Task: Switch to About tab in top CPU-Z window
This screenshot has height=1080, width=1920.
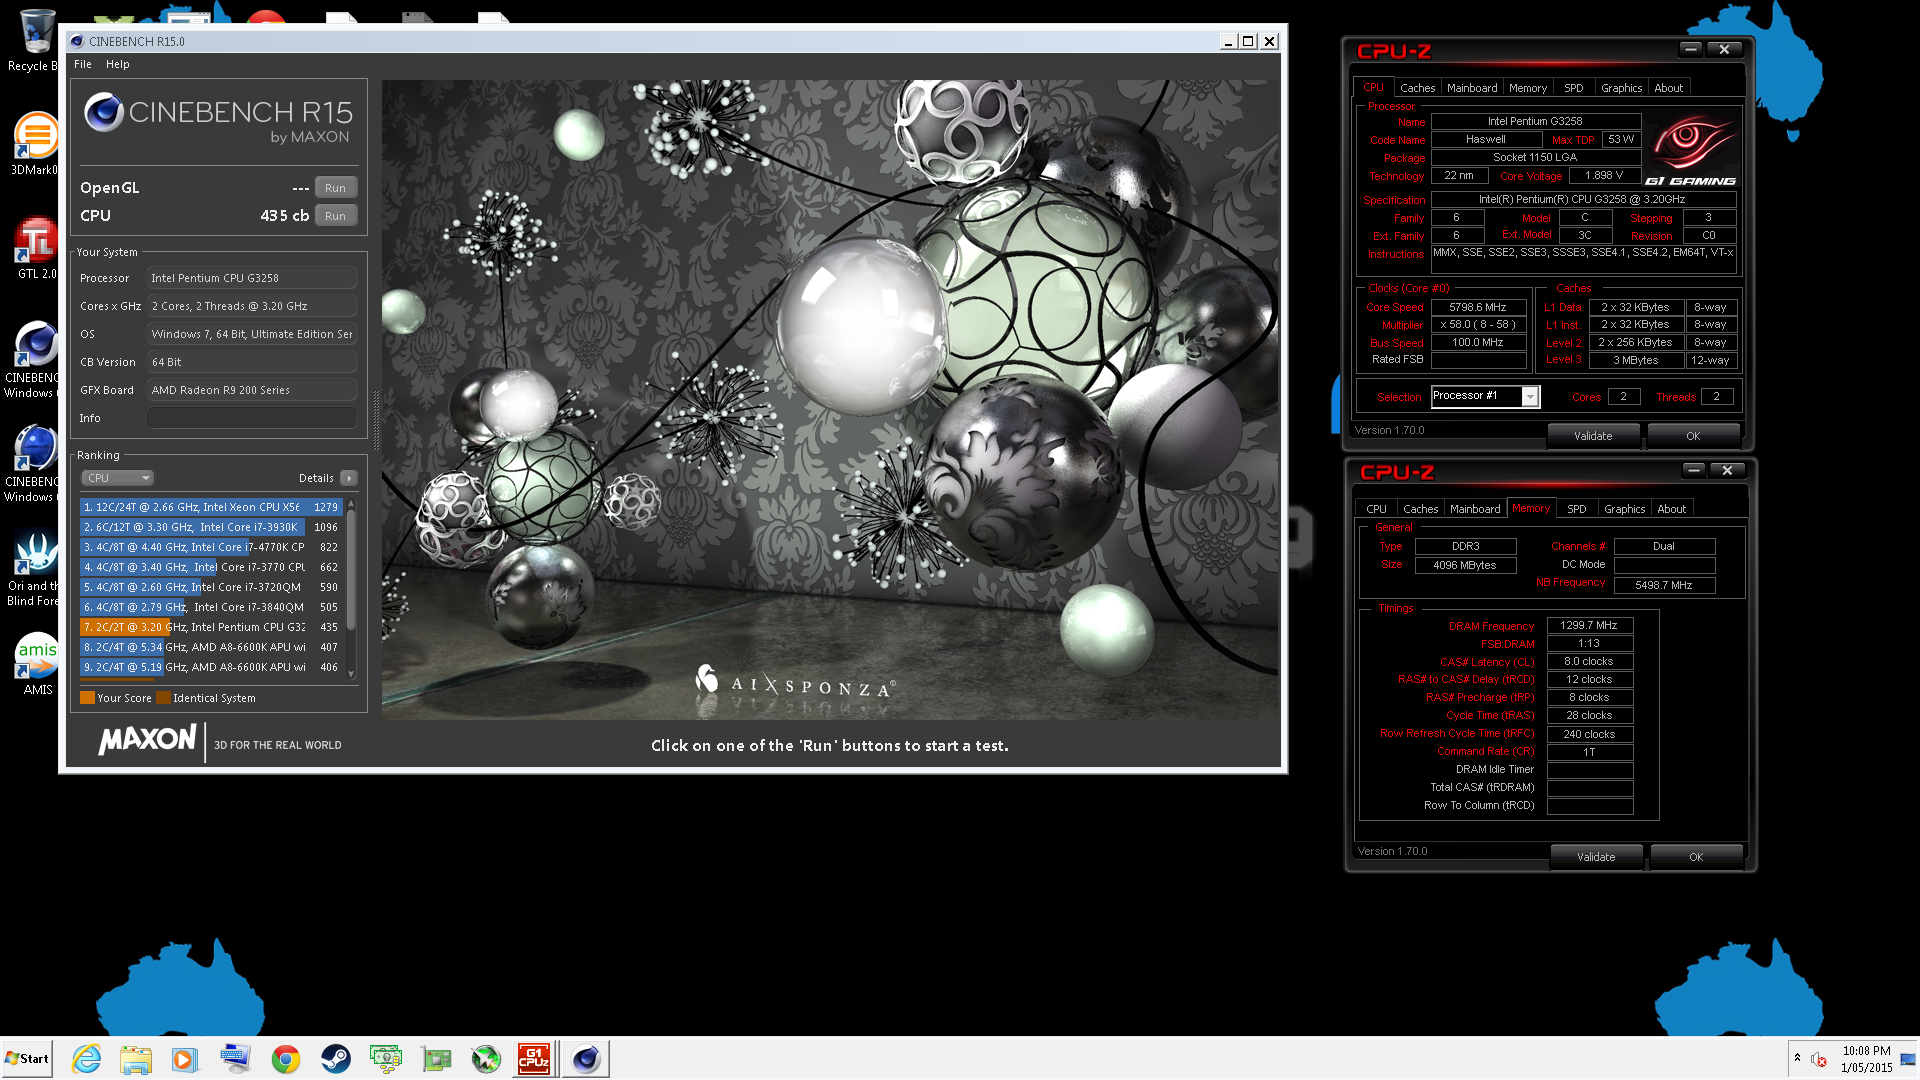Action: click(1668, 88)
